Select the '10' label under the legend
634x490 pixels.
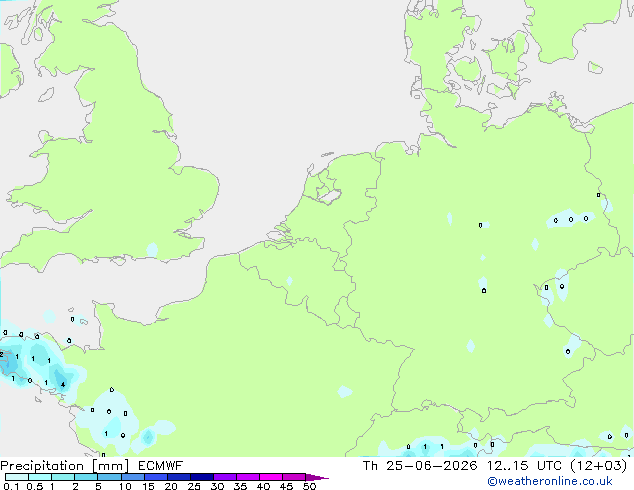(125, 486)
